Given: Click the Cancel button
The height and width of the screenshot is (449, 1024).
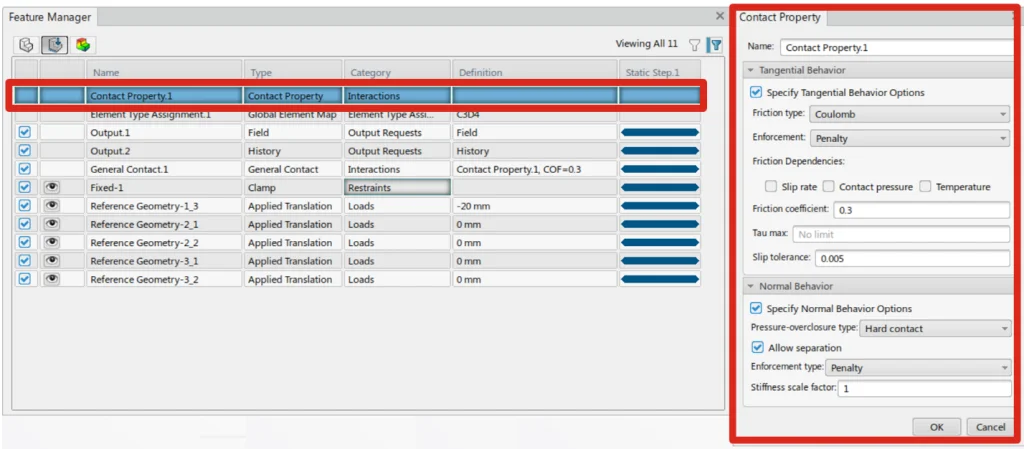Looking at the screenshot, I should point(990,427).
